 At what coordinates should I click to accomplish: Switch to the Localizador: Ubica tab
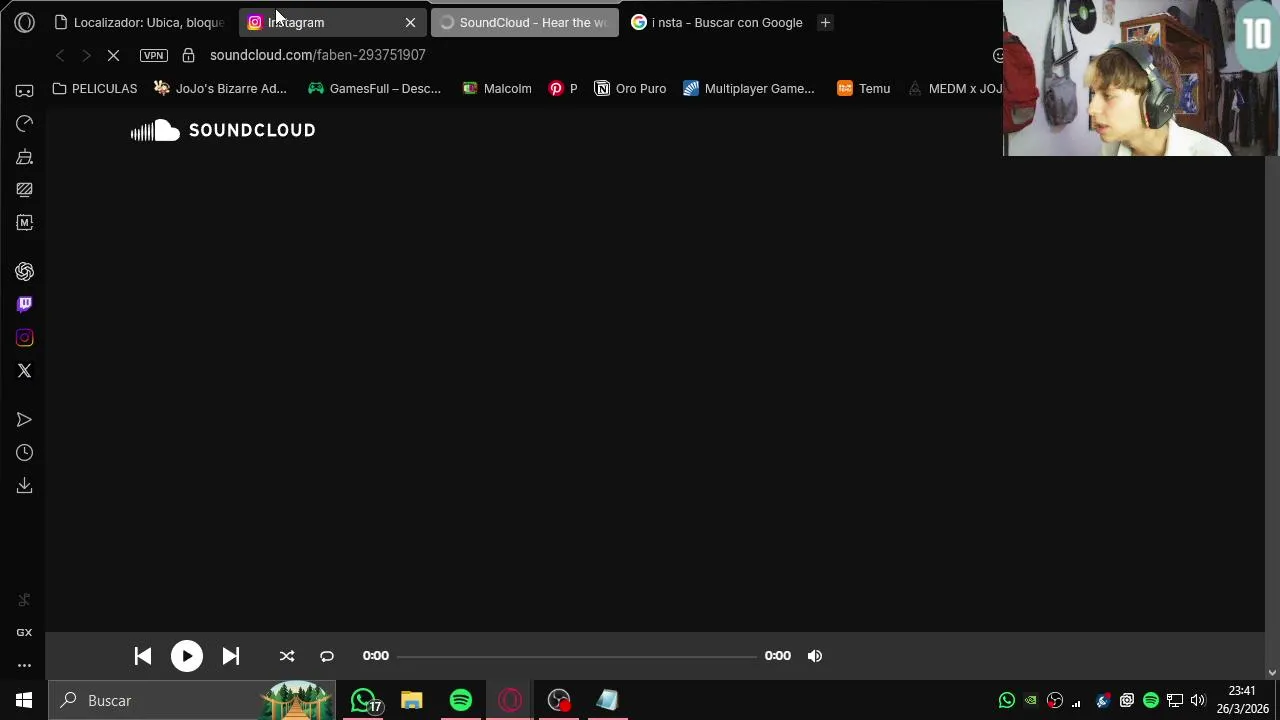tap(140, 22)
